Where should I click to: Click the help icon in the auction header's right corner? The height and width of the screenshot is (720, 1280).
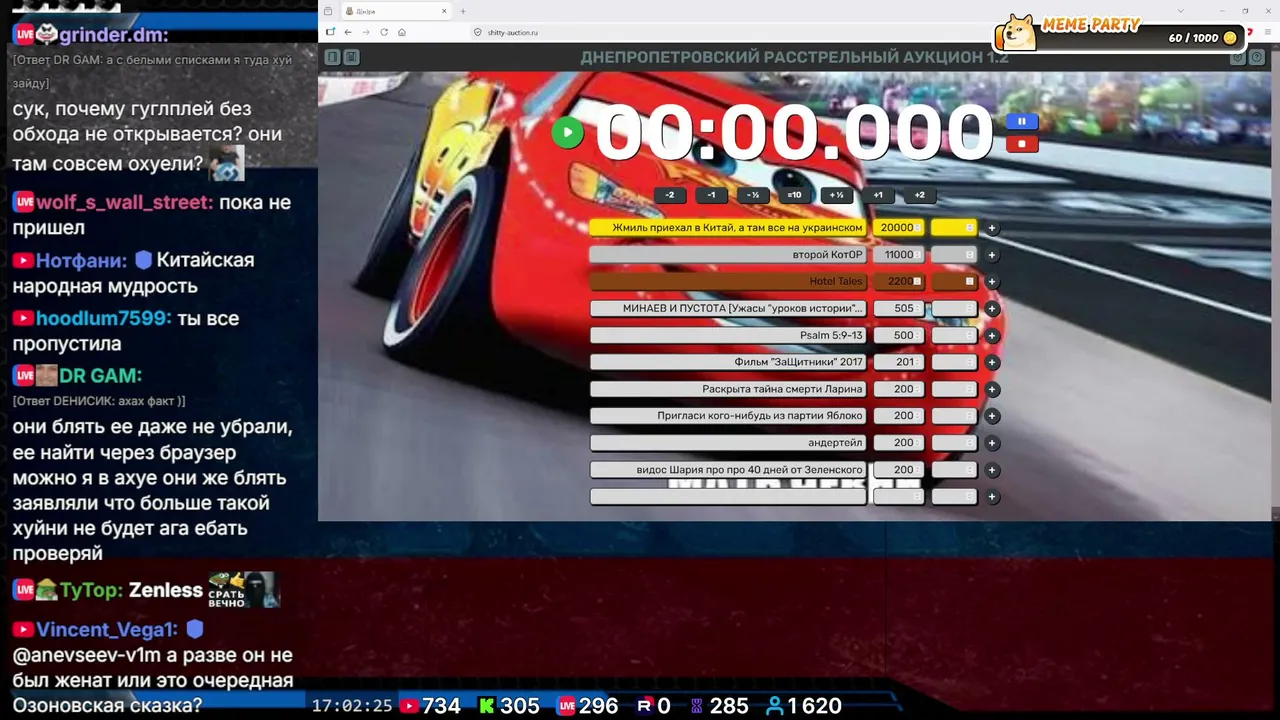[x=1257, y=57]
